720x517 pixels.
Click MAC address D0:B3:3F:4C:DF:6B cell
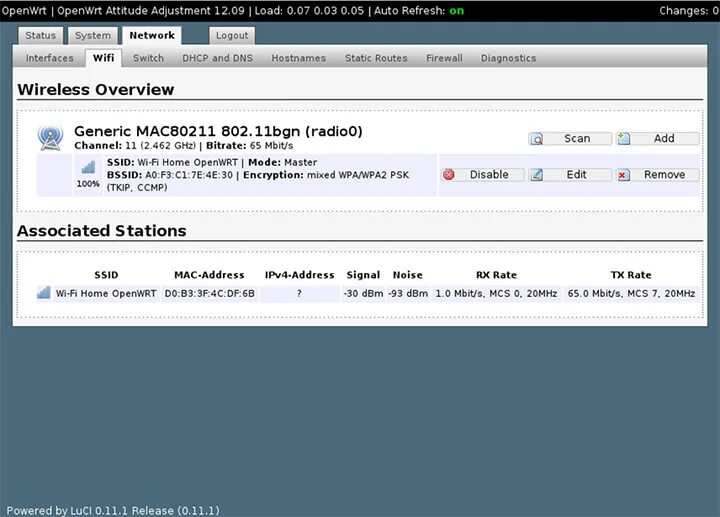(209, 293)
